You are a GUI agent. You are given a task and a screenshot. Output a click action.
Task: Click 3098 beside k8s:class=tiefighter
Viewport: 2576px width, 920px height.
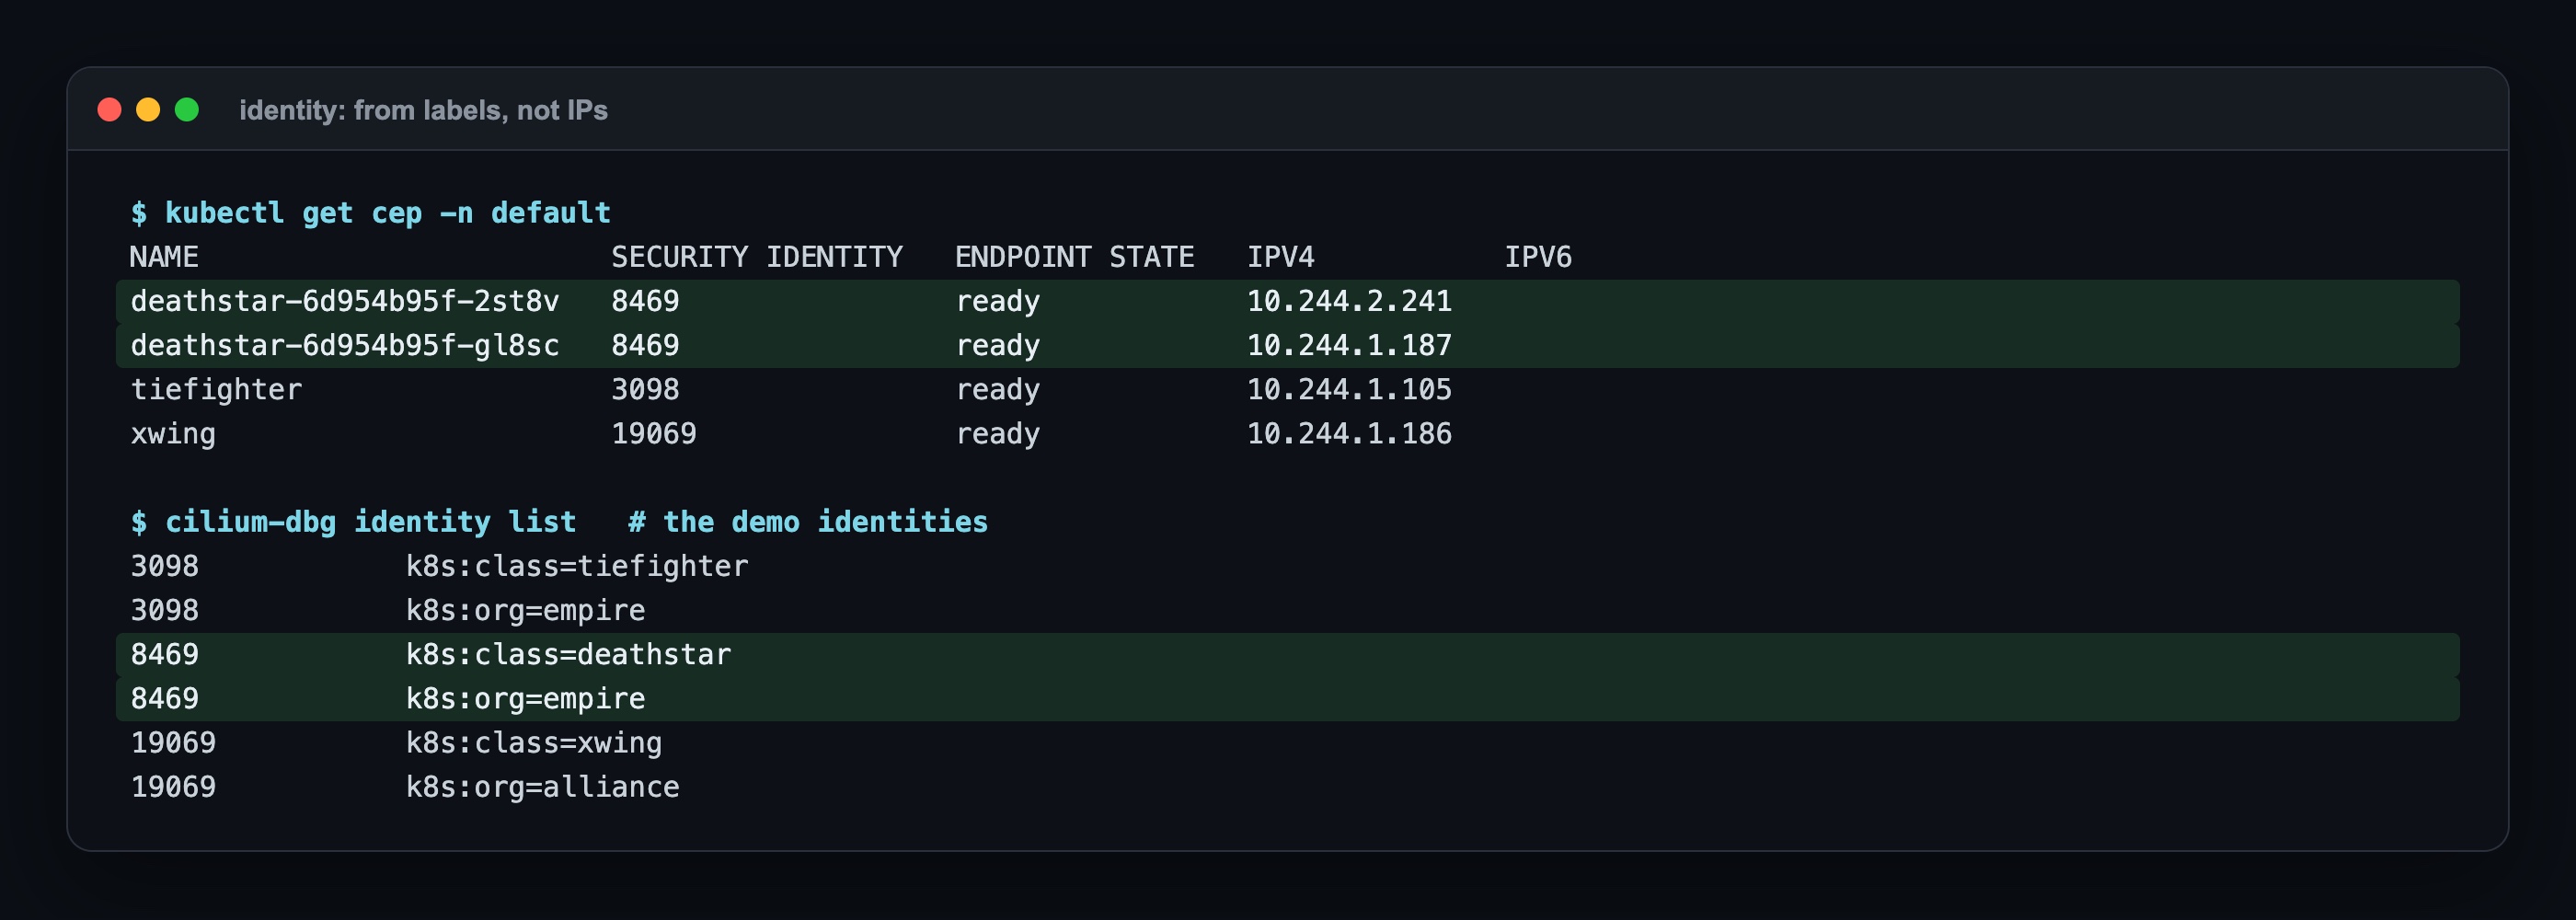[x=165, y=566]
